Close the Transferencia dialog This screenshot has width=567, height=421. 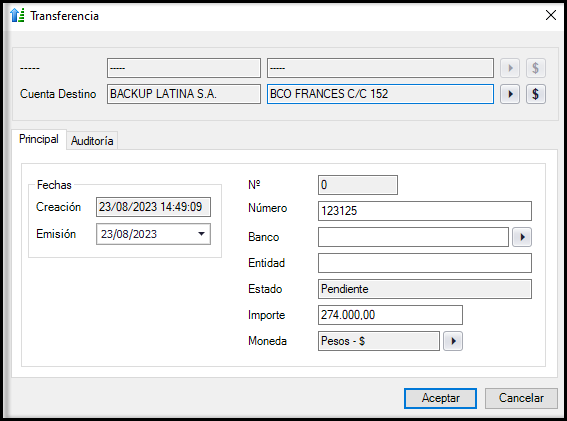click(x=551, y=15)
